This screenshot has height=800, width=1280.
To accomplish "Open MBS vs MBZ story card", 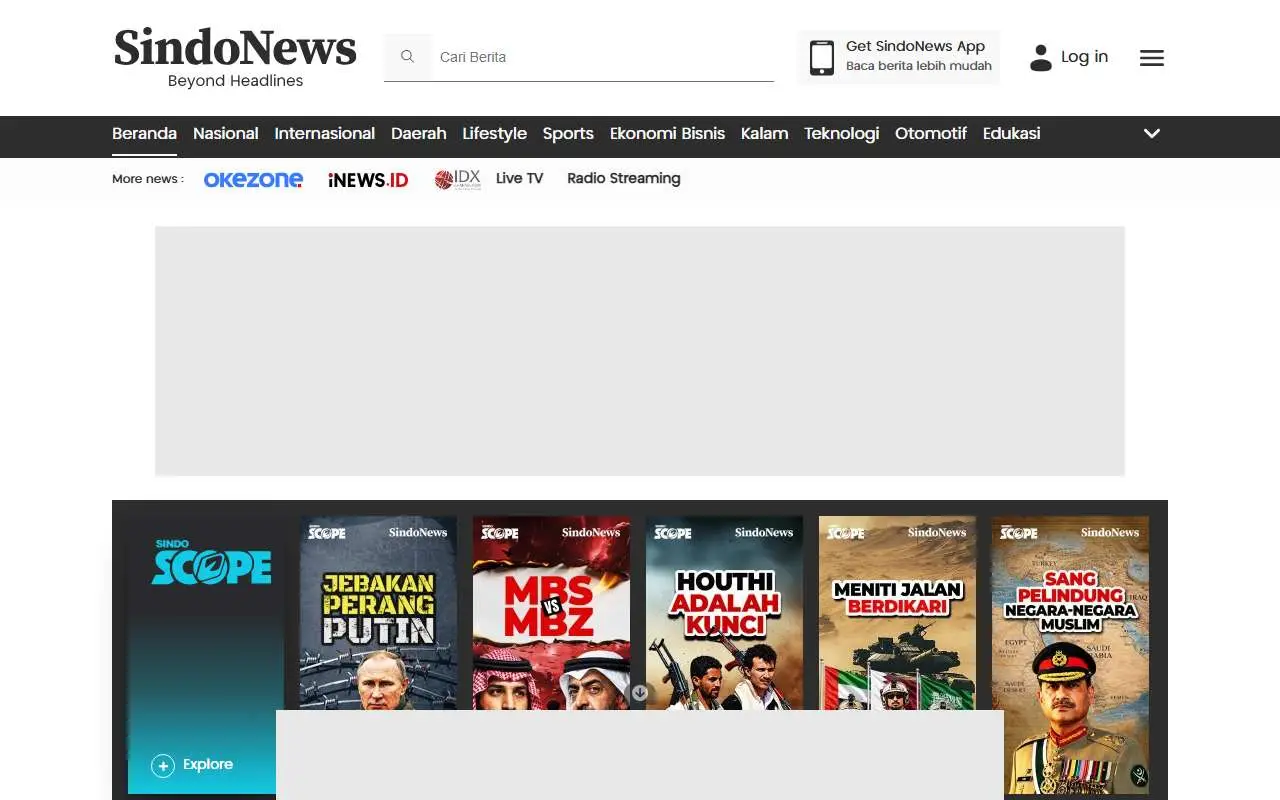I will (551, 613).
